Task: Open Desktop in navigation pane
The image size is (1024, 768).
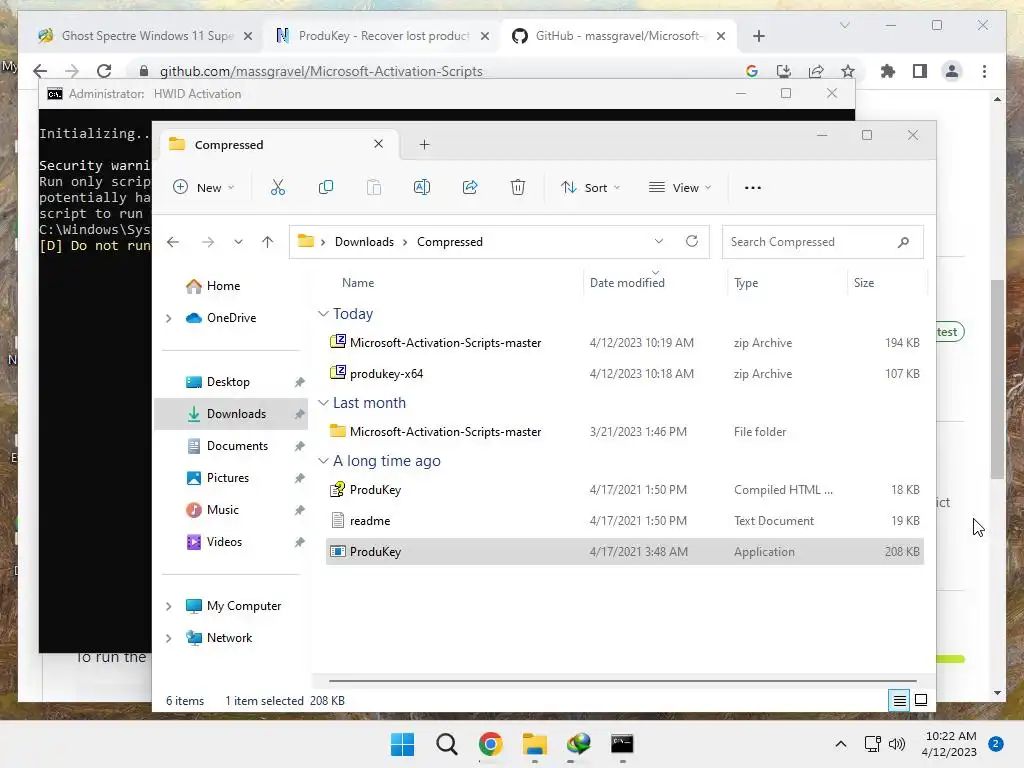Action: tap(228, 382)
